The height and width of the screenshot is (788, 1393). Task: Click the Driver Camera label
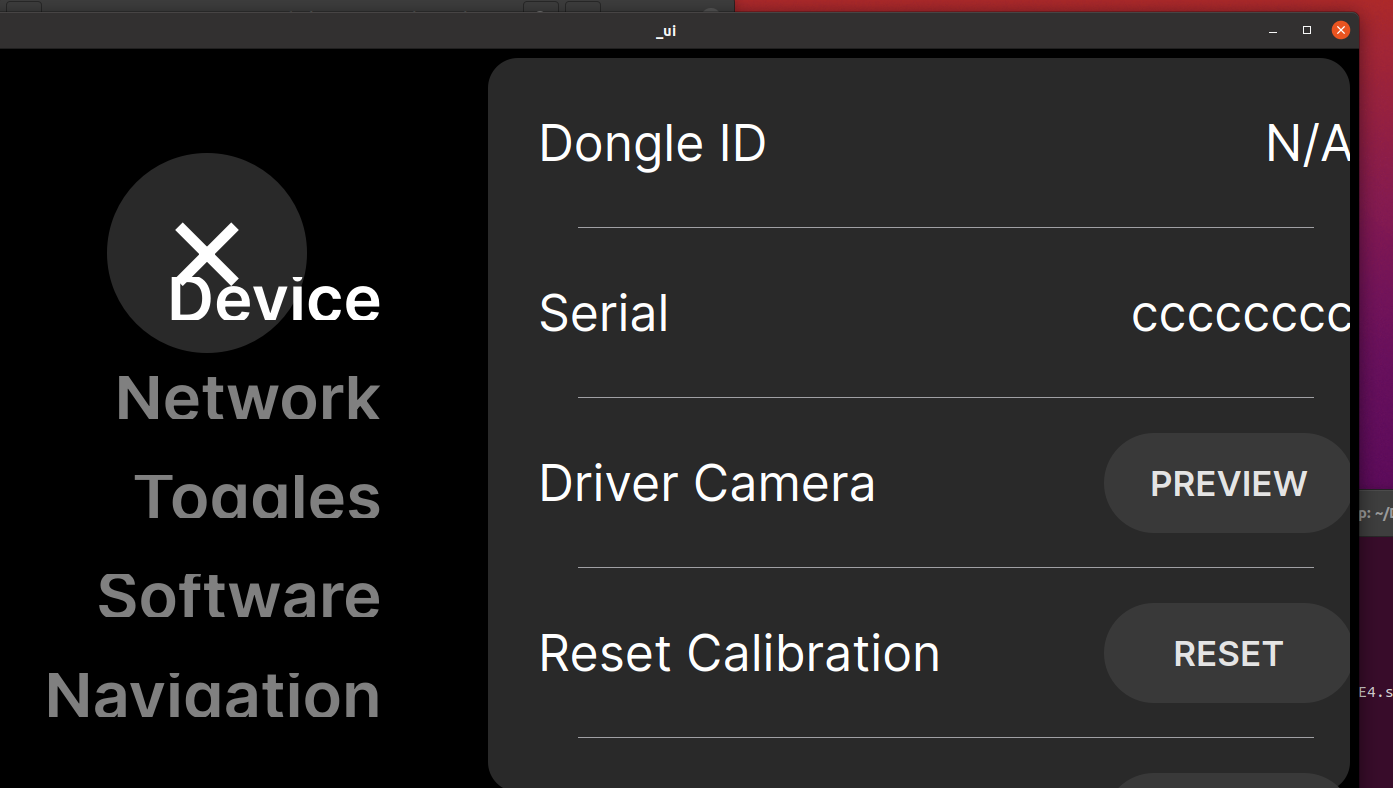(706, 483)
